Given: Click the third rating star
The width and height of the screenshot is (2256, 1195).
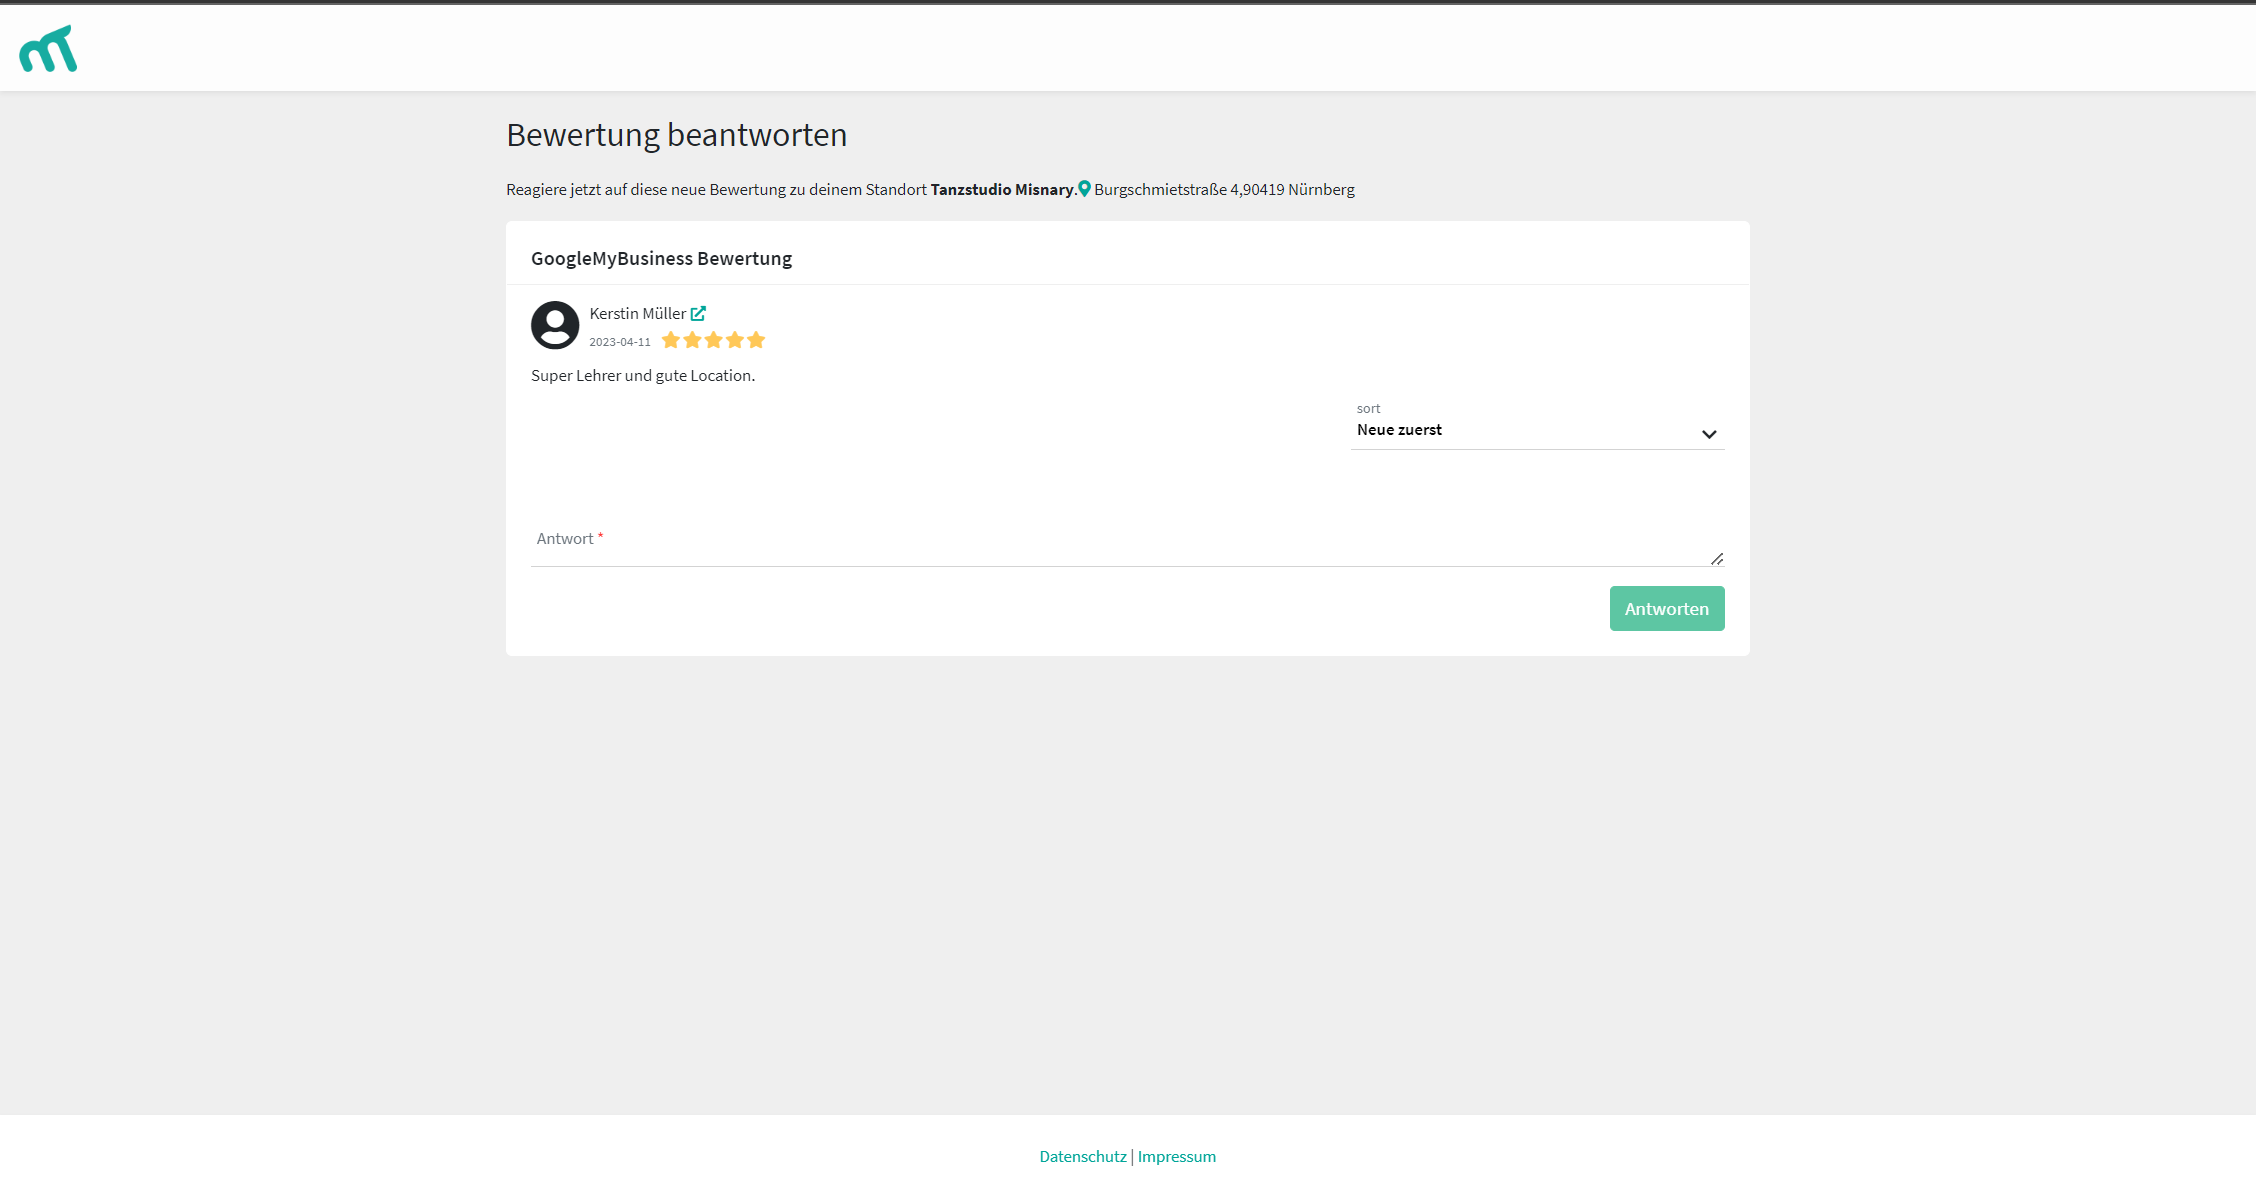Looking at the screenshot, I should point(713,340).
